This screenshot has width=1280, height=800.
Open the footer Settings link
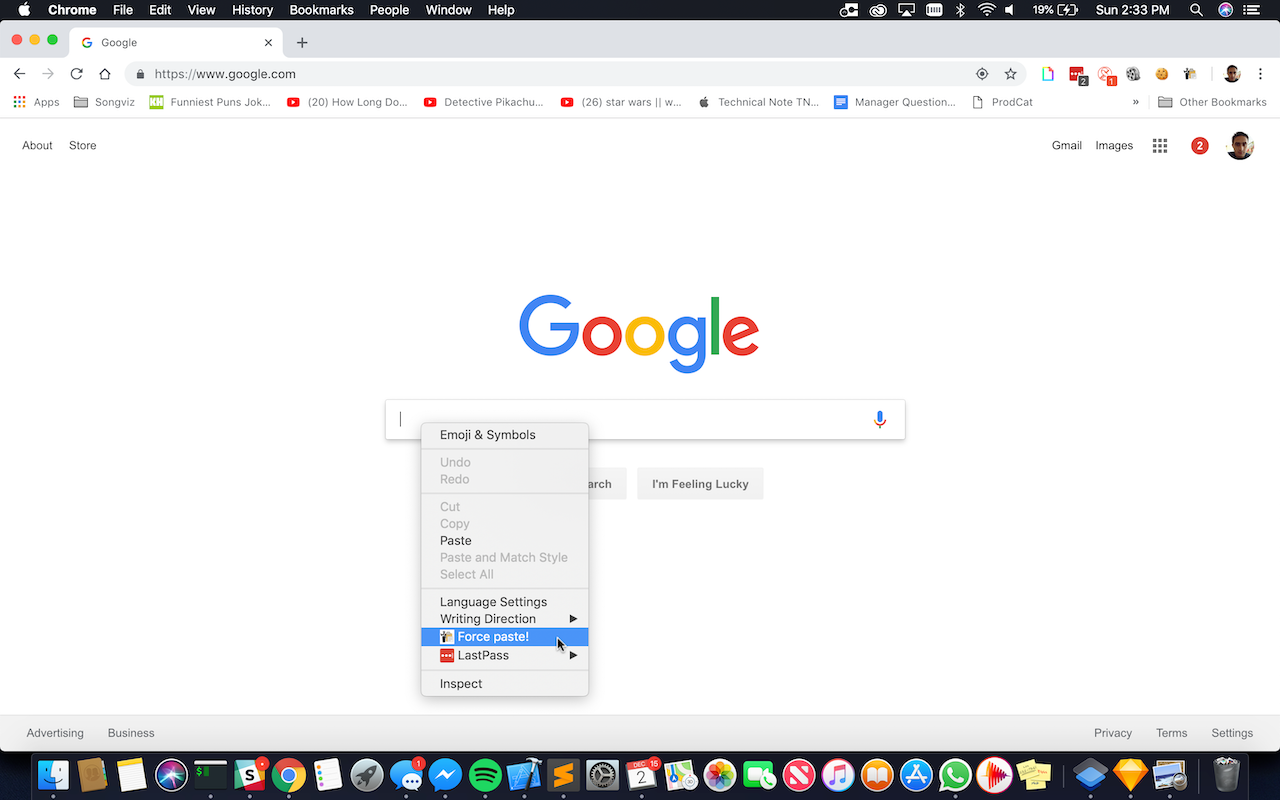tap(1232, 733)
